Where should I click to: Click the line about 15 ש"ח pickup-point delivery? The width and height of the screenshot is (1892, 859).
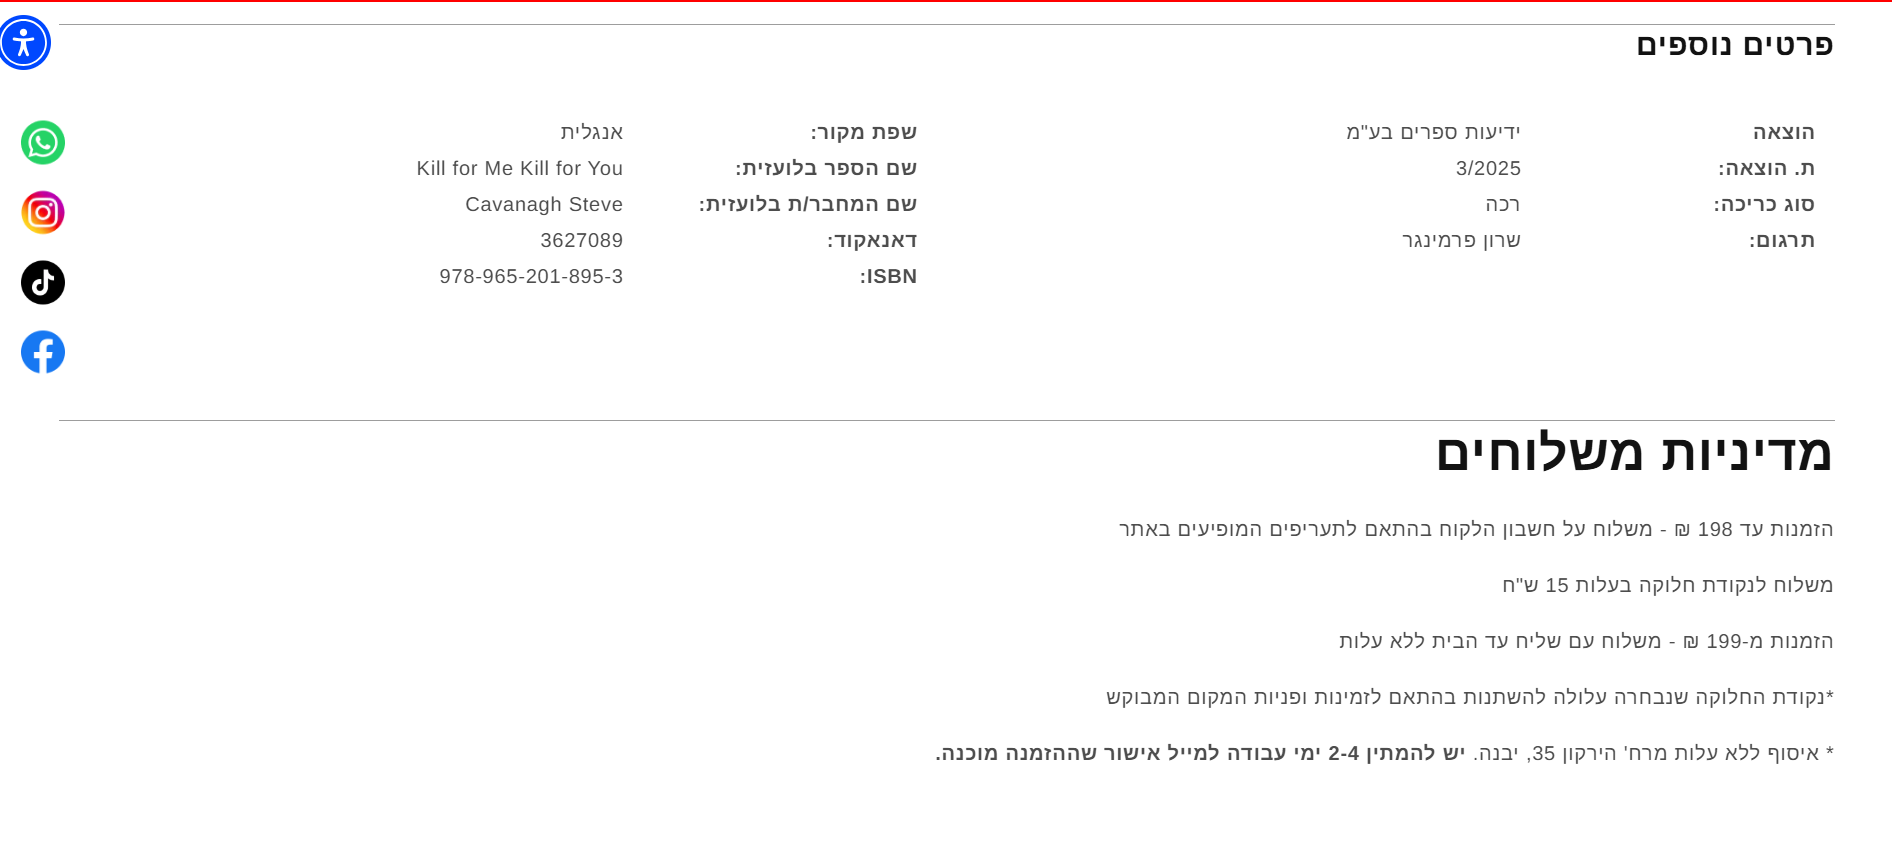click(1667, 585)
